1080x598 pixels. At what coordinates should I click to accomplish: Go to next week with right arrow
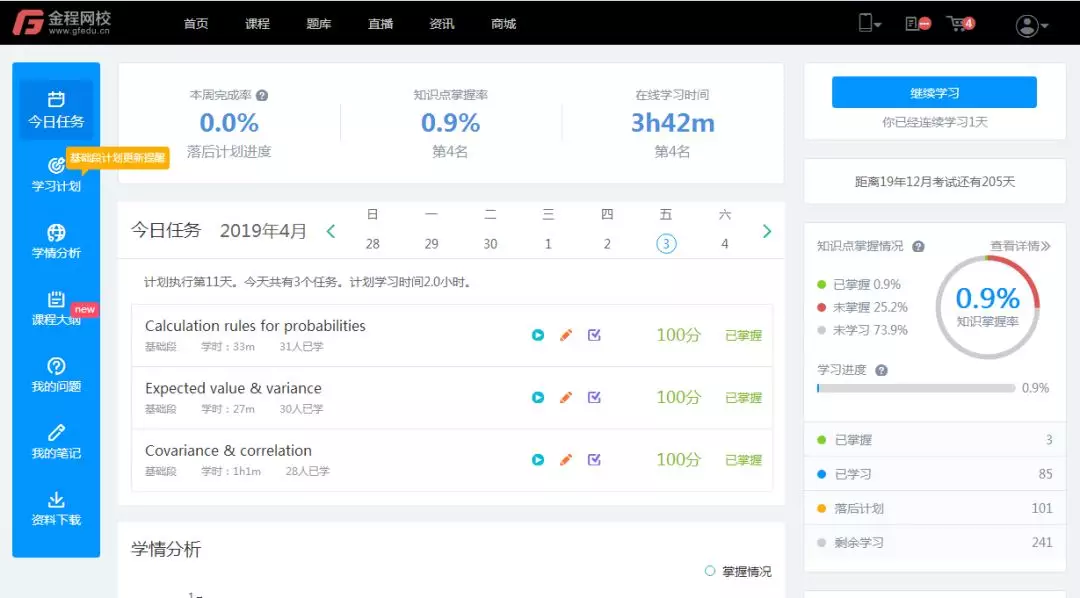(x=767, y=231)
